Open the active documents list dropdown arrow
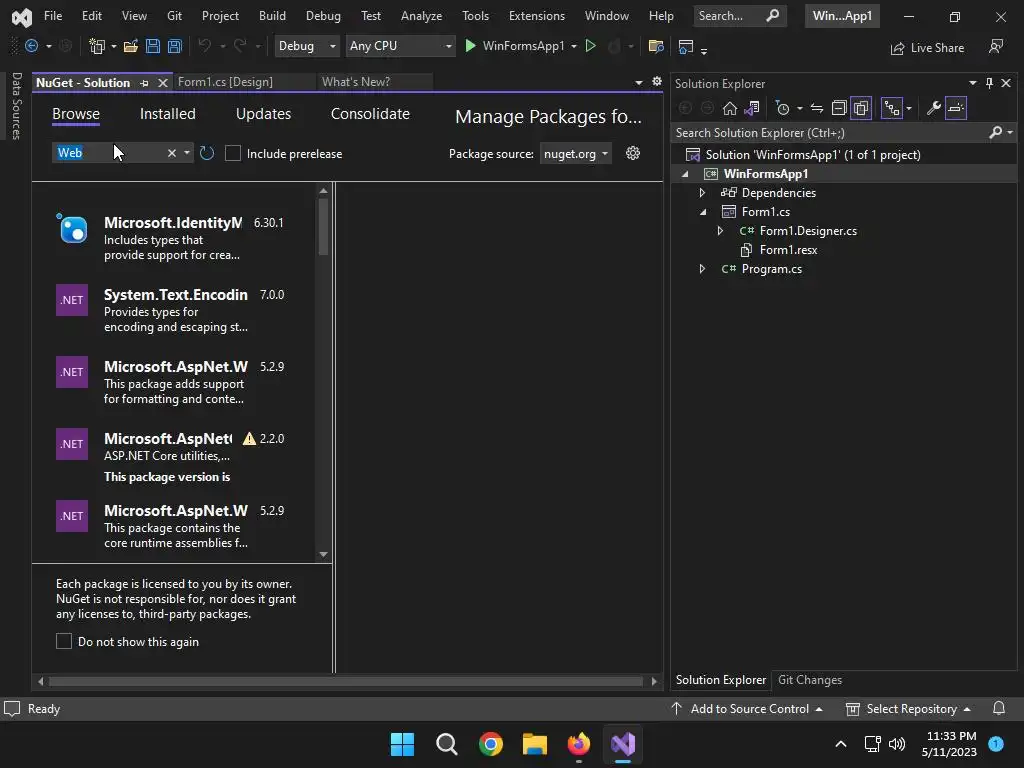The image size is (1024, 768). [639, 82]
